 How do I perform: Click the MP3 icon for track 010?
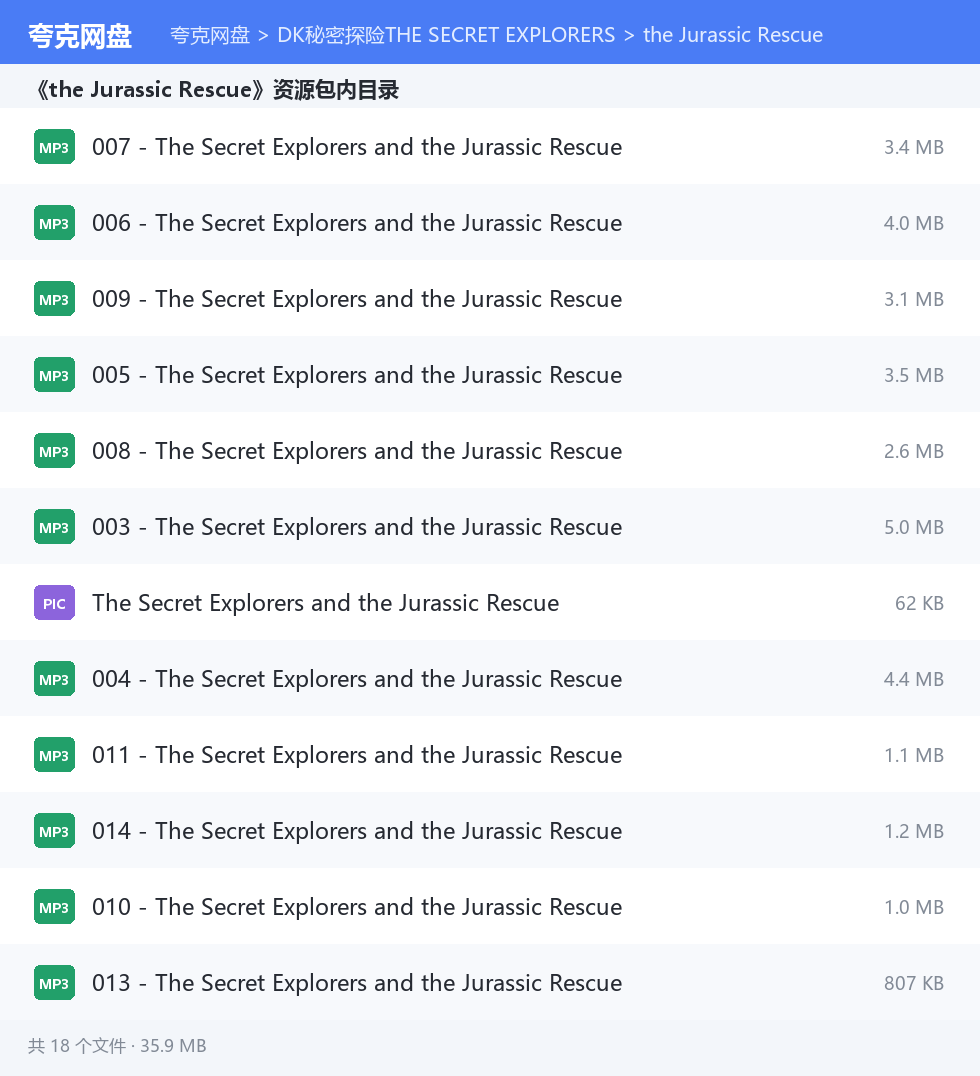pyautogui.click(x=54, y=907)
